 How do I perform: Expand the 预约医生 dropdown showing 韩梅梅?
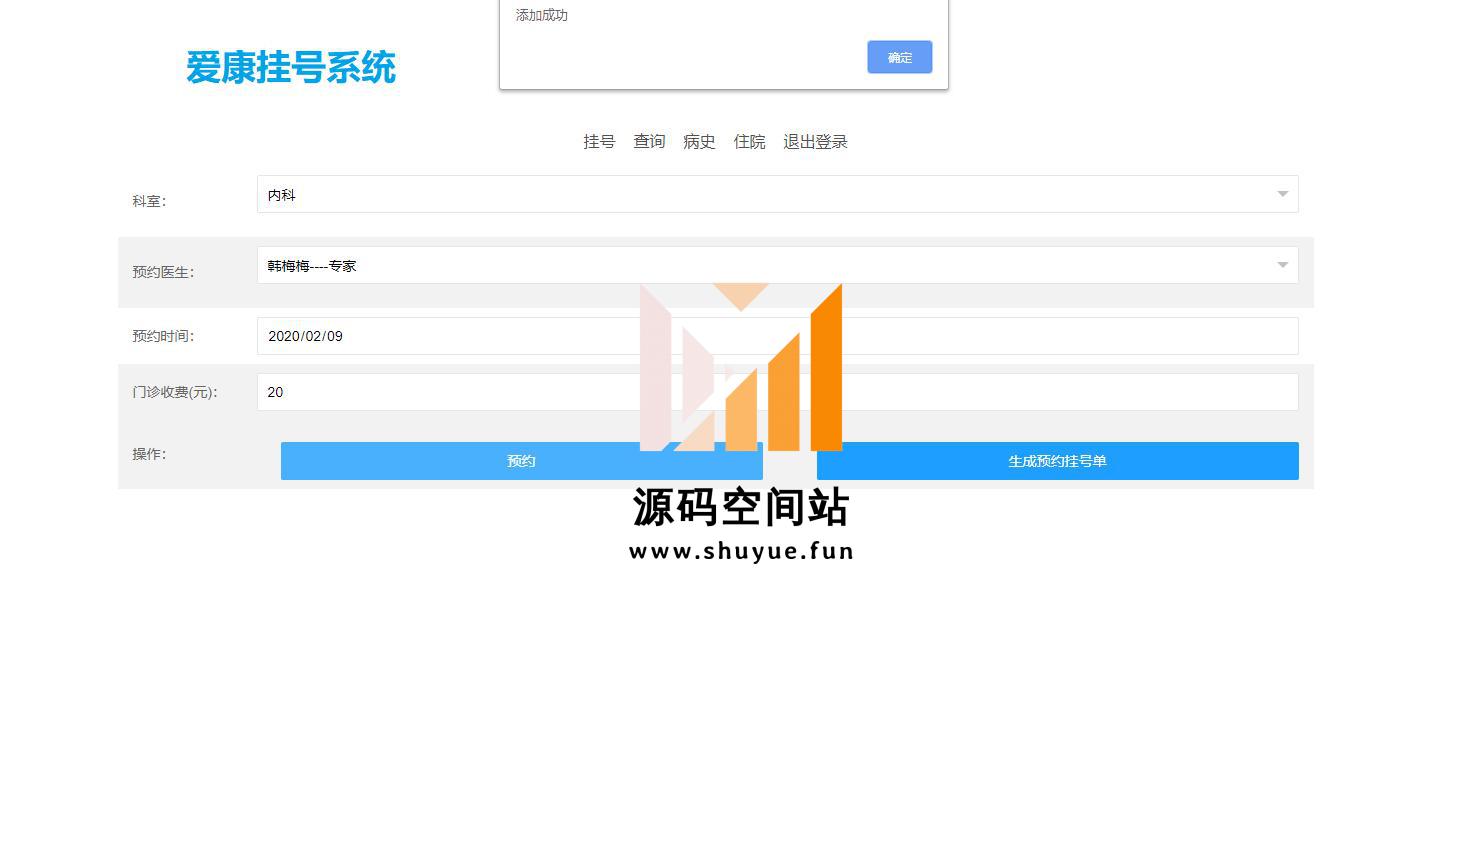777,265
